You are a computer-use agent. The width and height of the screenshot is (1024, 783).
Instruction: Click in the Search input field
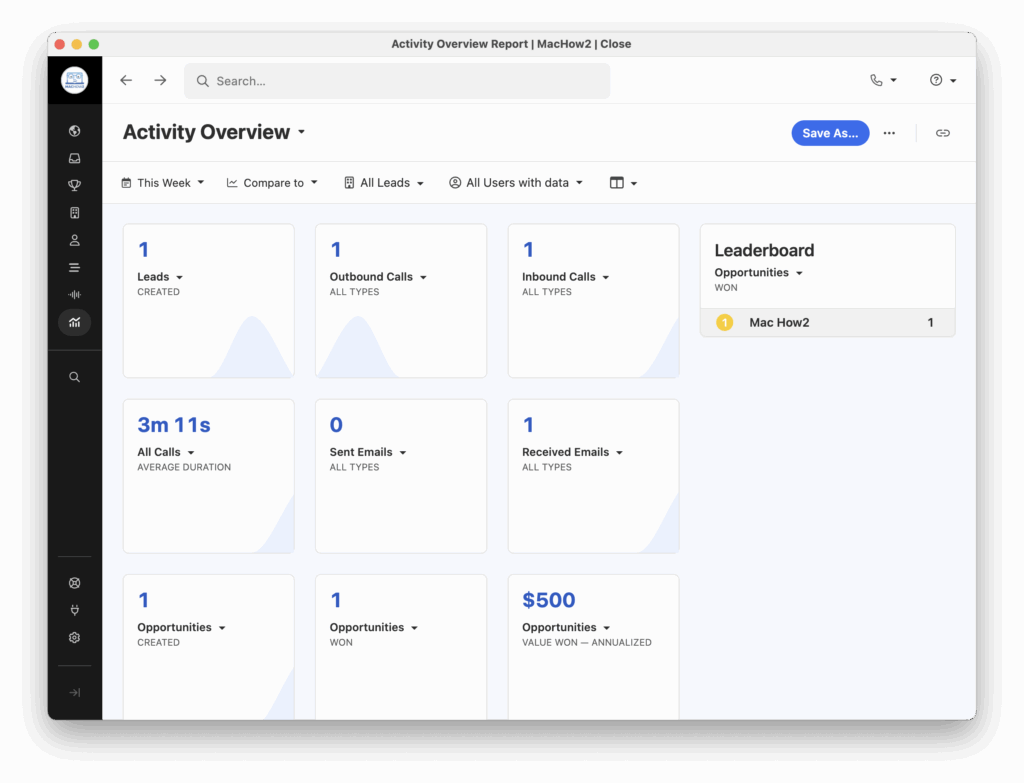coord(400,81)
